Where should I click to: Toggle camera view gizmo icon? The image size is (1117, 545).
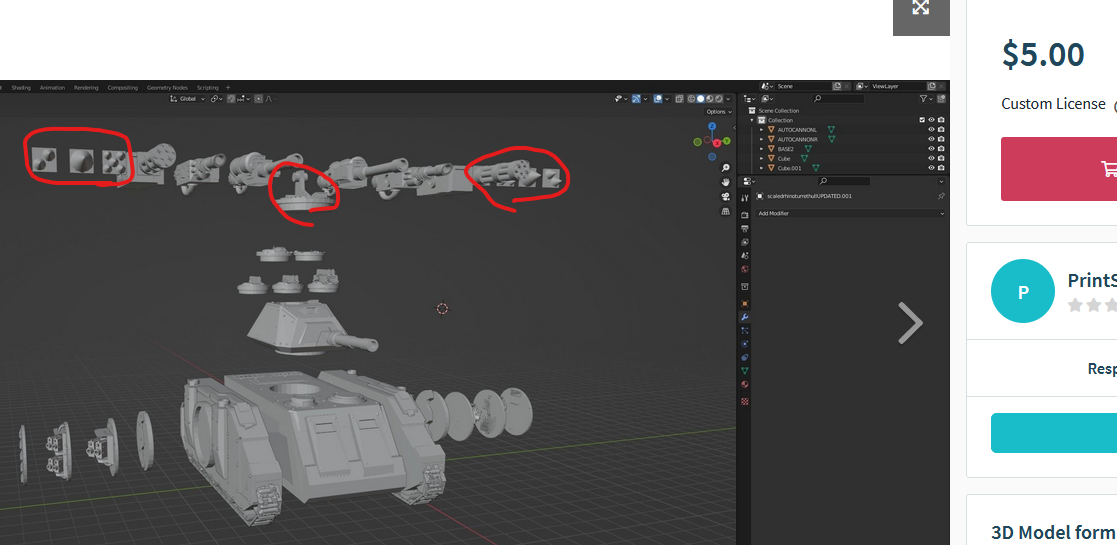(x=725, y=197)
